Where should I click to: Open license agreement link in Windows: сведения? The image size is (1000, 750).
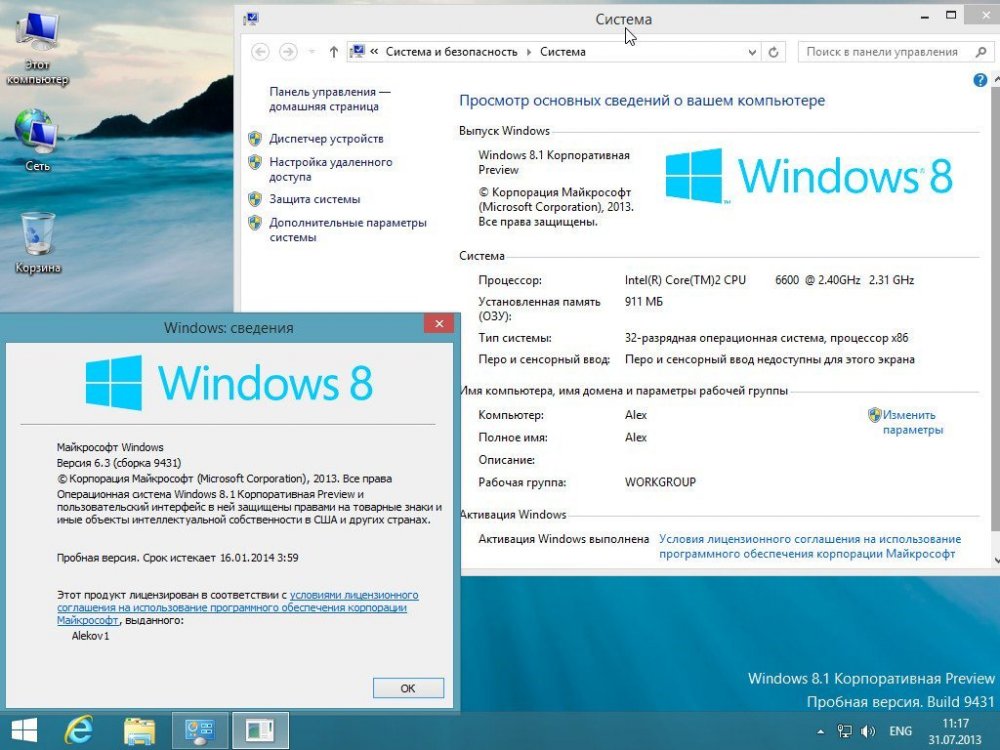pyautogui.click(x=237, y=607)
